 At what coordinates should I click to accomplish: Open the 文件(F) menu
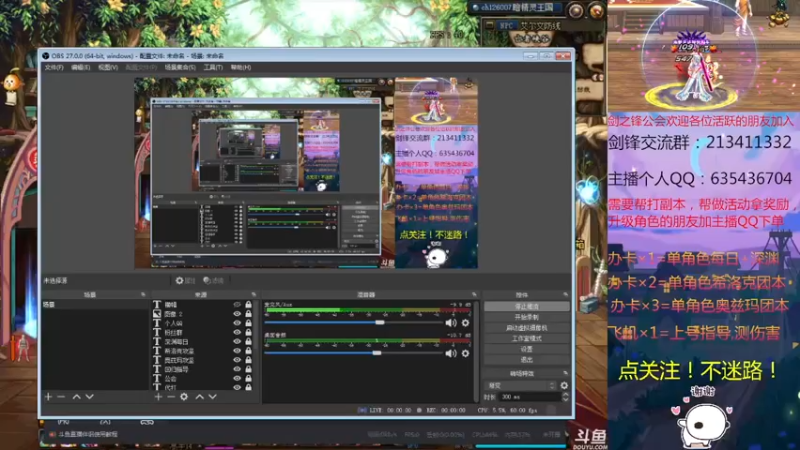[54, 67]
